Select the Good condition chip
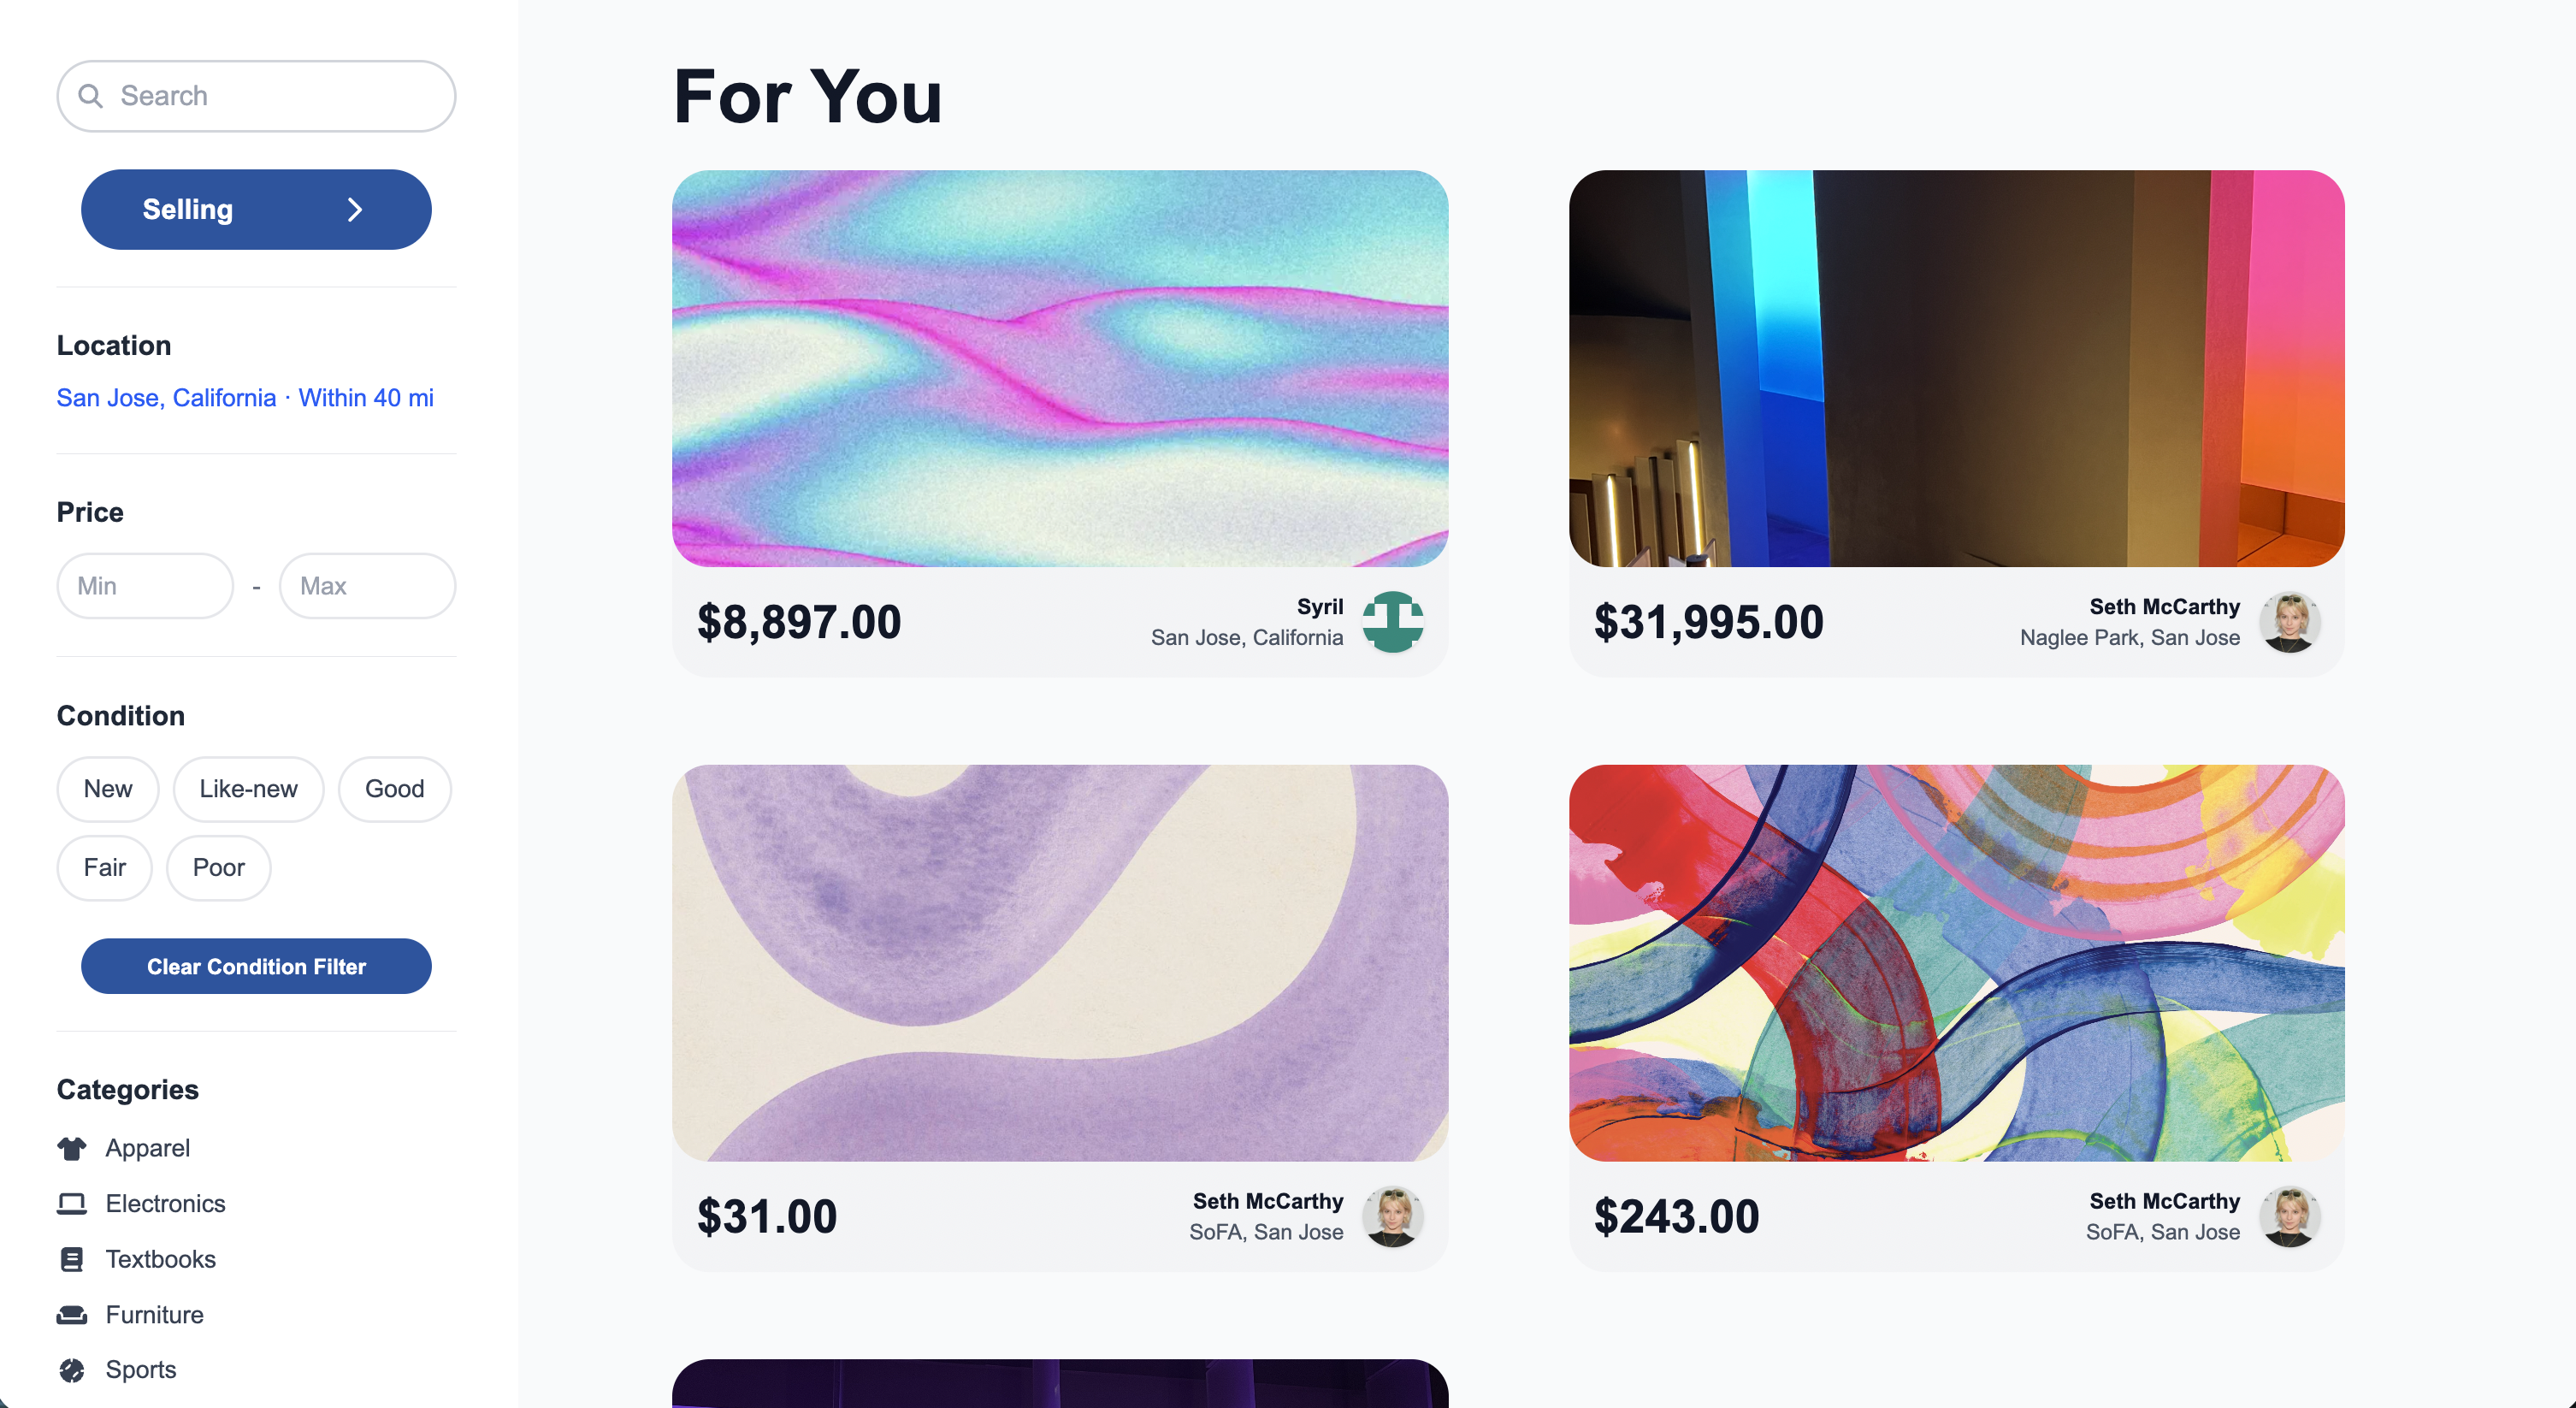This screenshot has width=2576, height=1408. (x=395, y=789)
